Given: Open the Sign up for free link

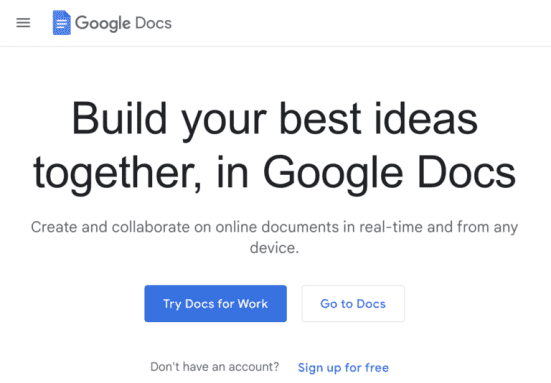Looking at the screenshot, I should 343,368.
